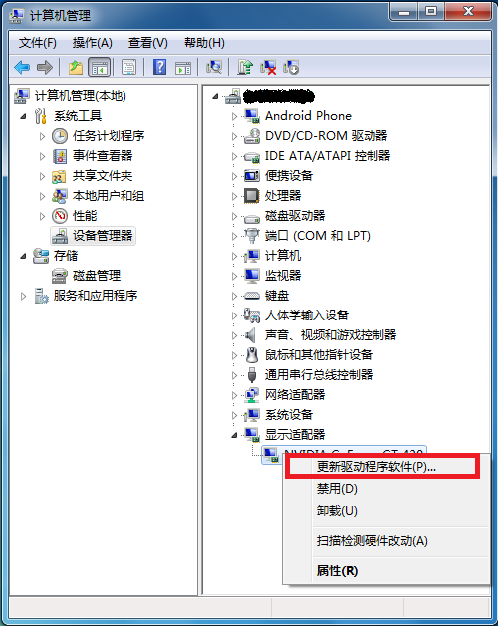Select 磁盘管理 in the left tree
The width and height of the screenshot is (498, 626).
[x=97, y=275]
